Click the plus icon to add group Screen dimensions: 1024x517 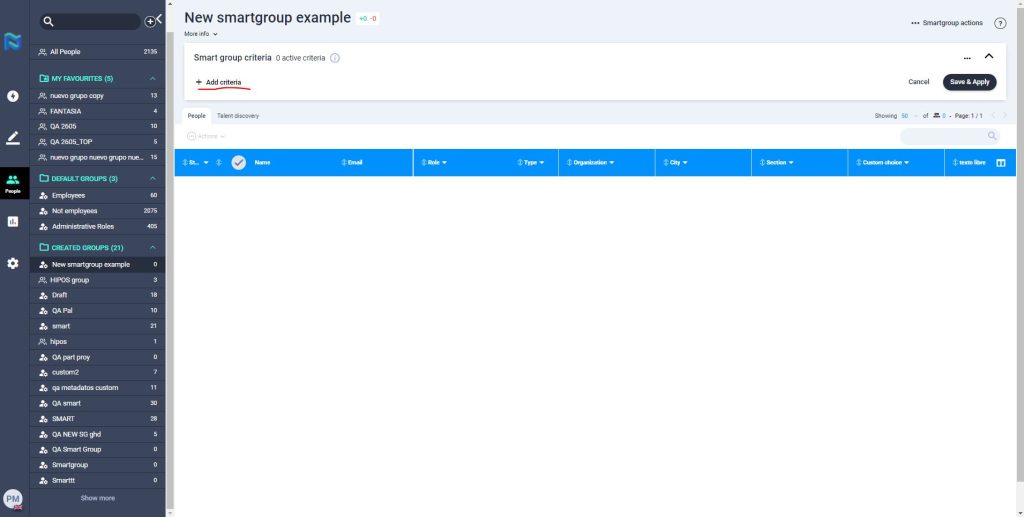[150, 21]
